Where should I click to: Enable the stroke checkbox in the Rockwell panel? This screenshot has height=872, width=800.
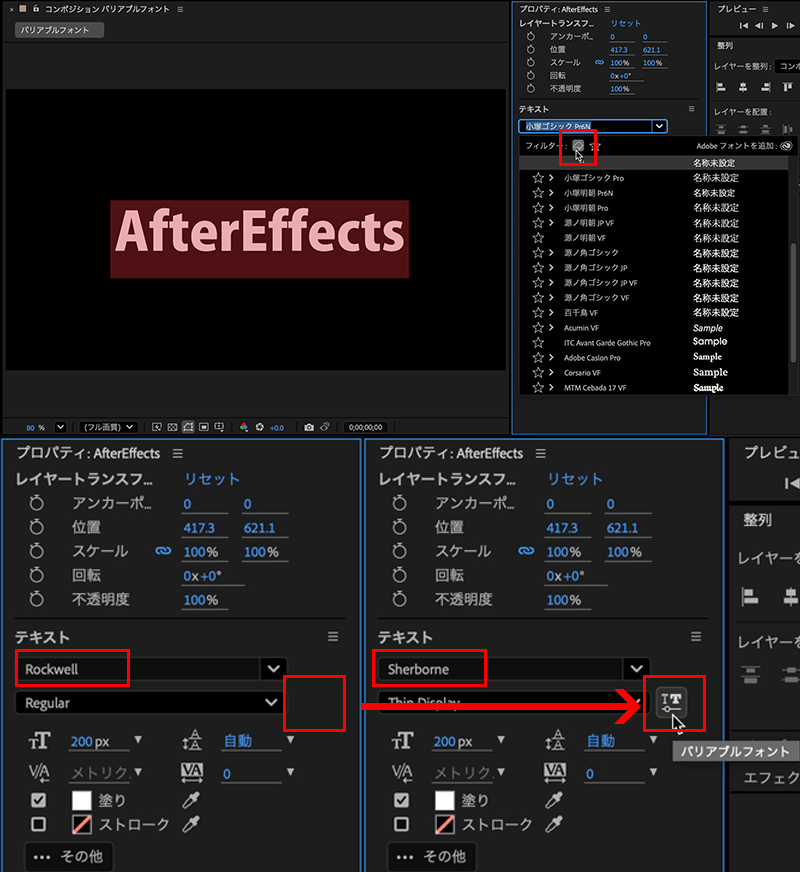[x=38, y=825]
